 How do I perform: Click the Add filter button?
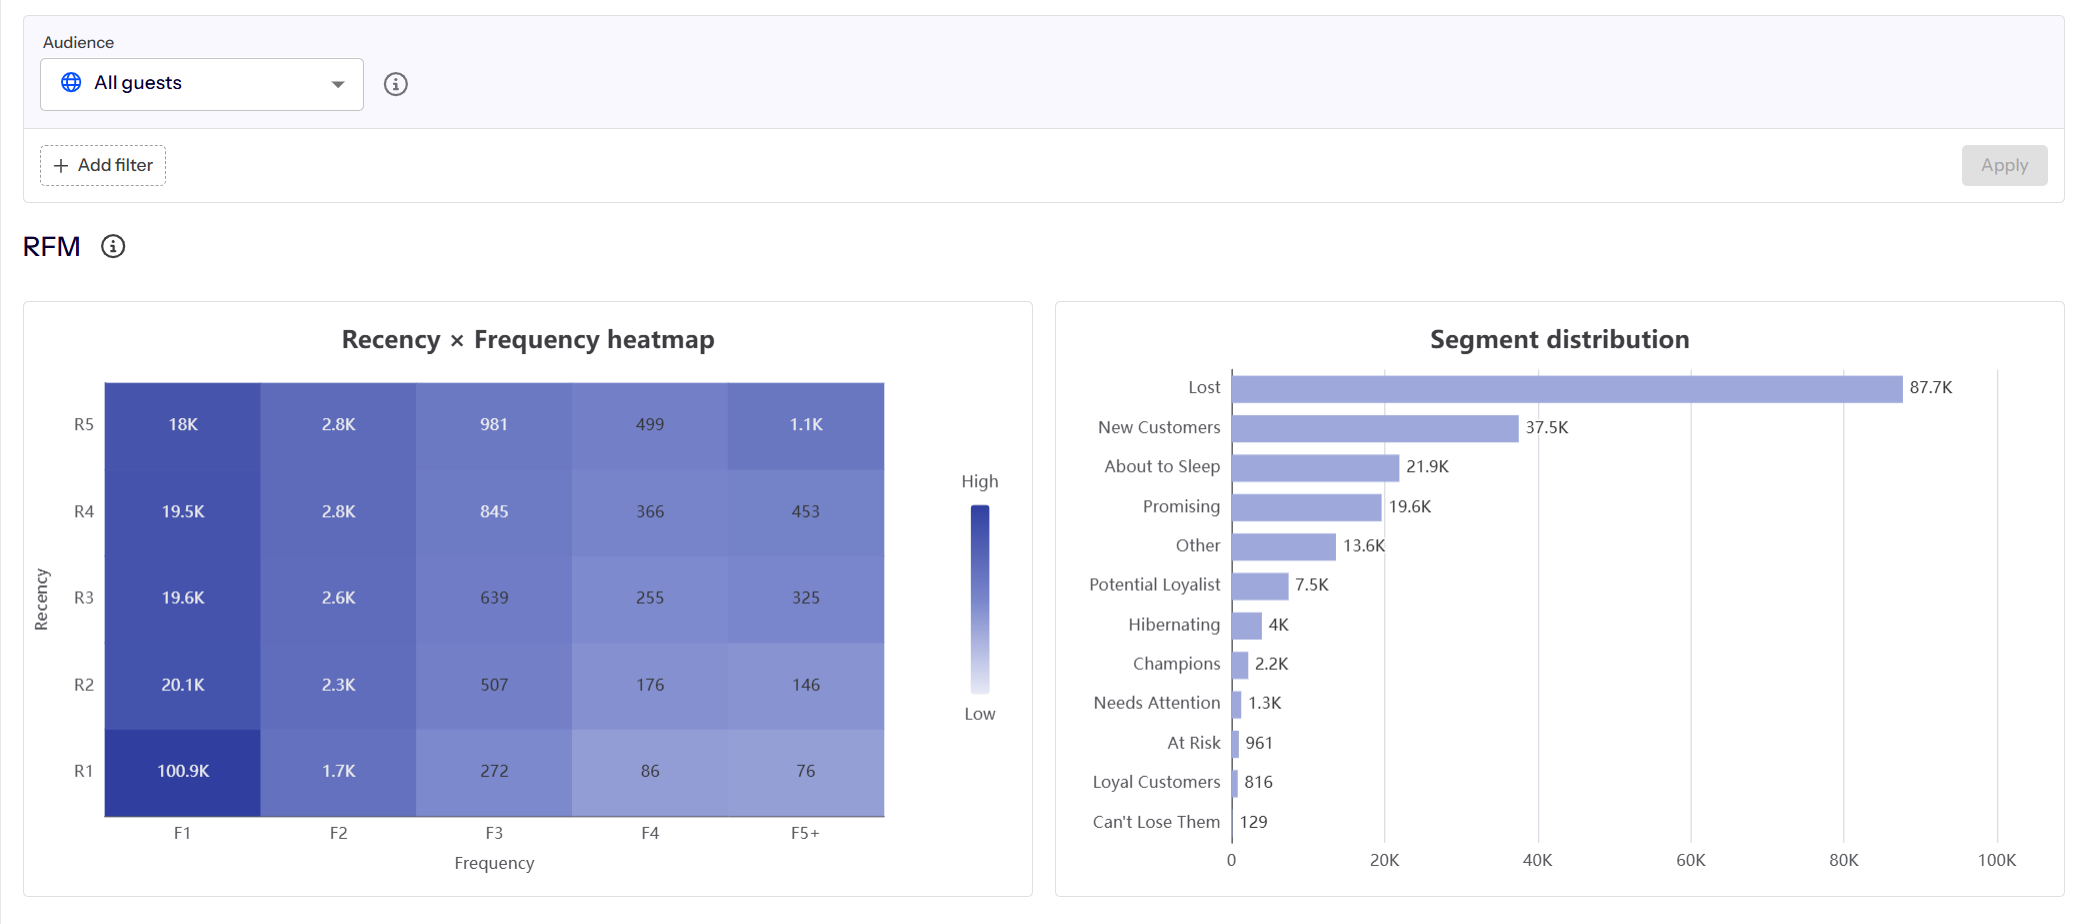click(x=103, y=165)
